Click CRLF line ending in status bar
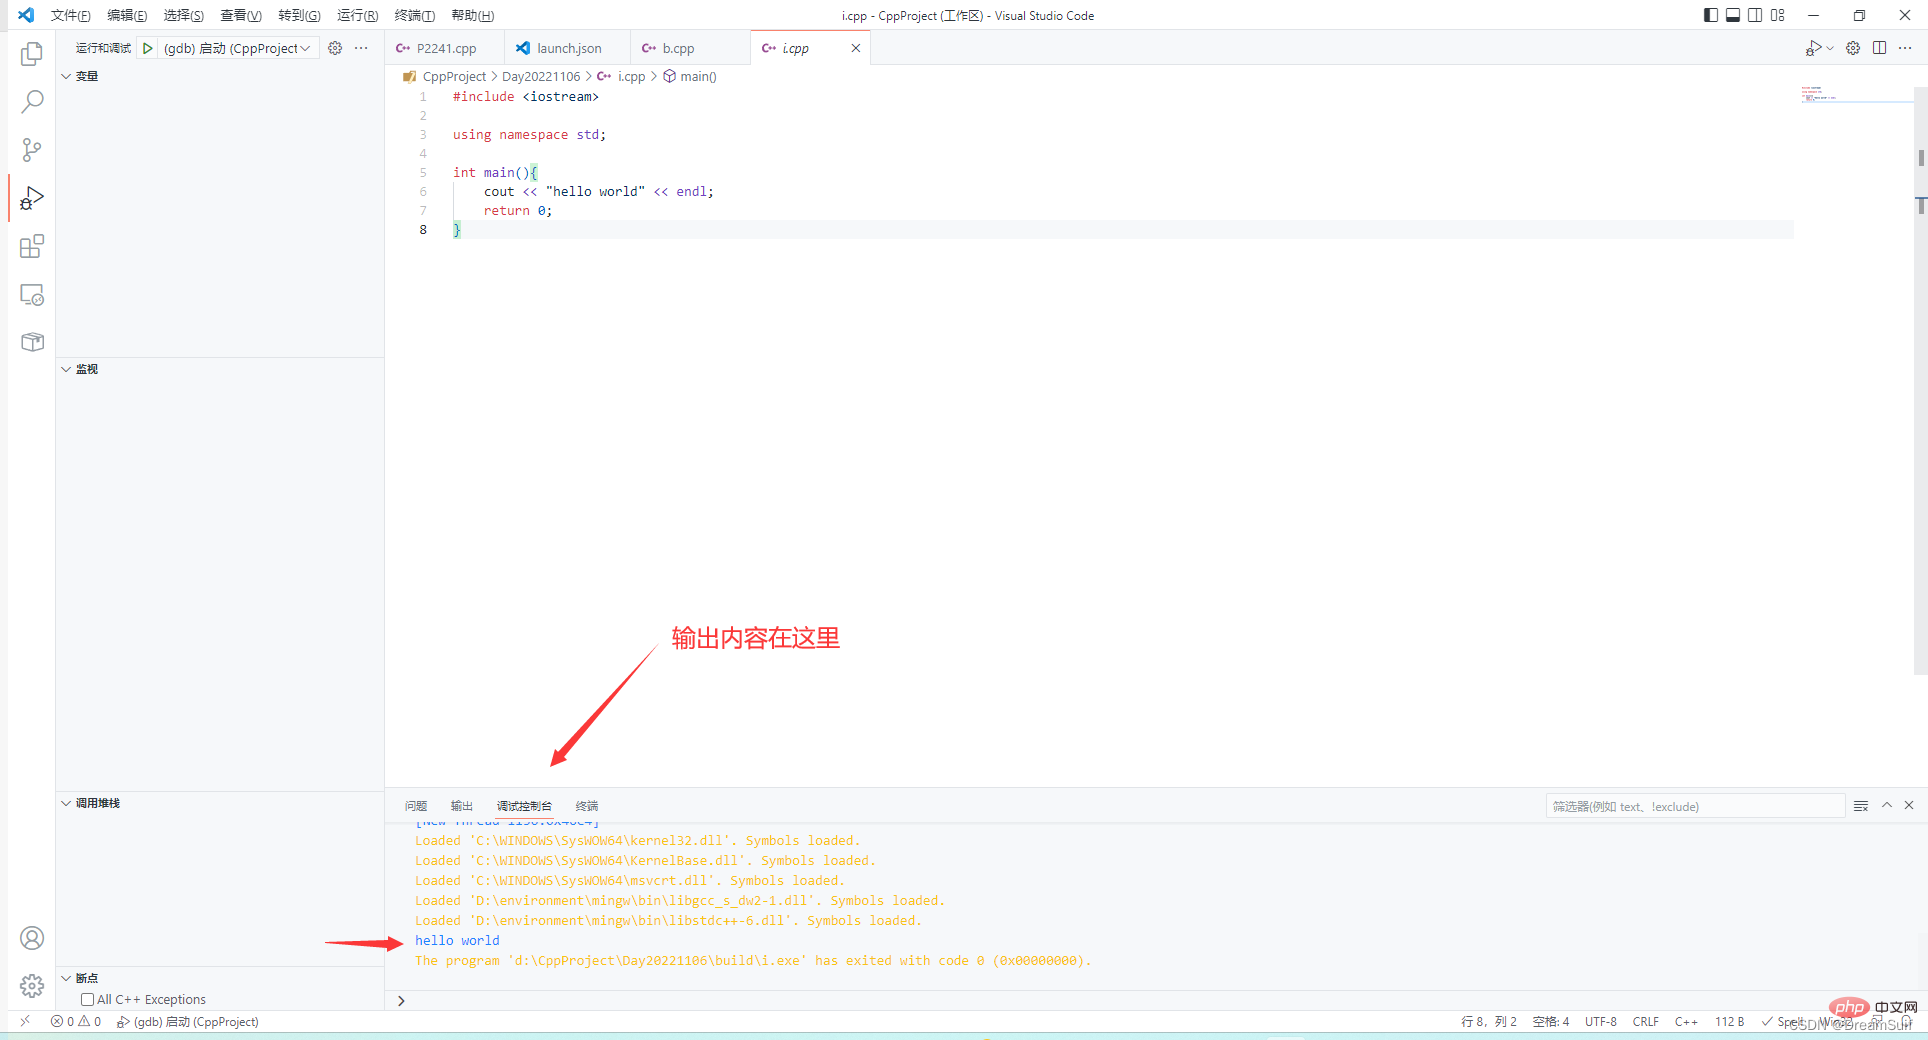This screenshot has height=1040, width=1928. (1645, 1021)
